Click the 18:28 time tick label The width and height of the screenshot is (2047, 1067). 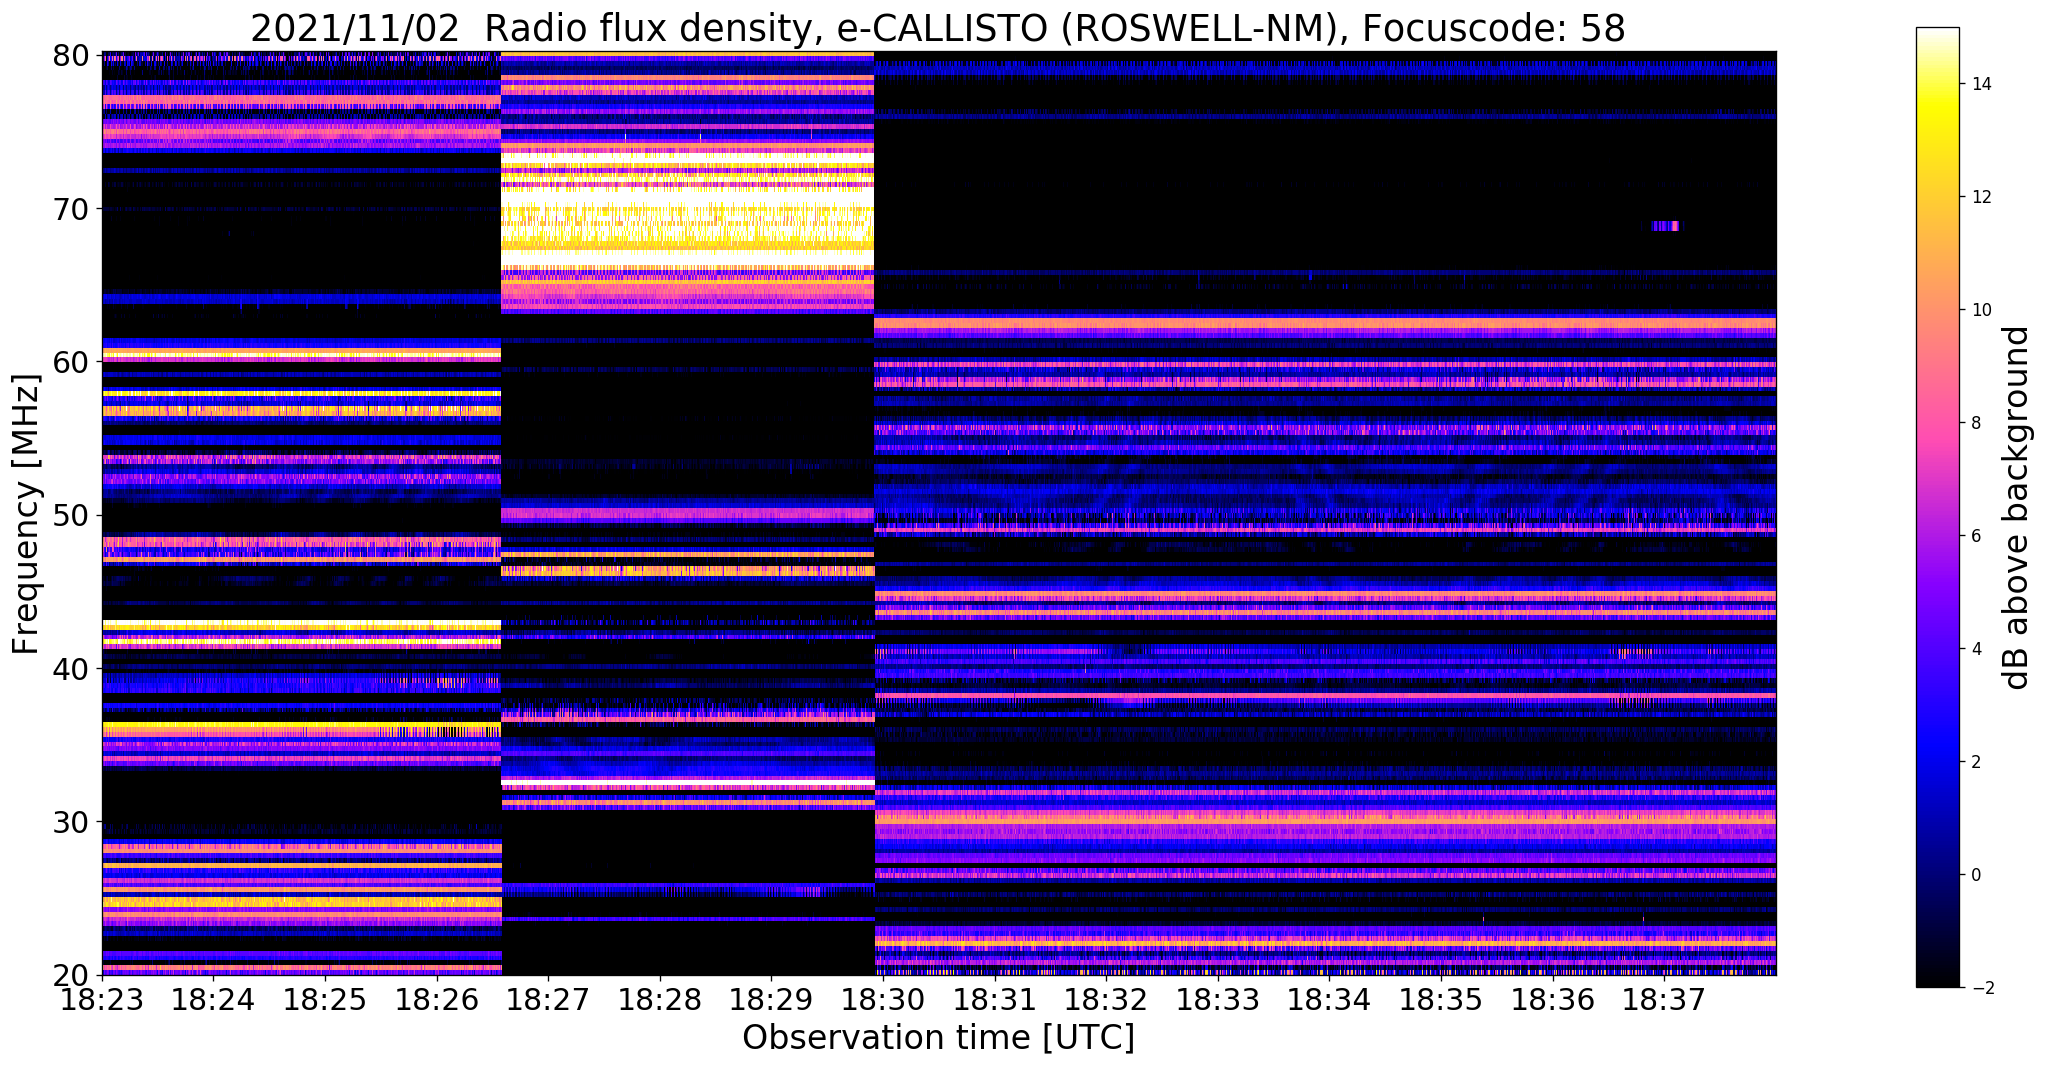660,999
